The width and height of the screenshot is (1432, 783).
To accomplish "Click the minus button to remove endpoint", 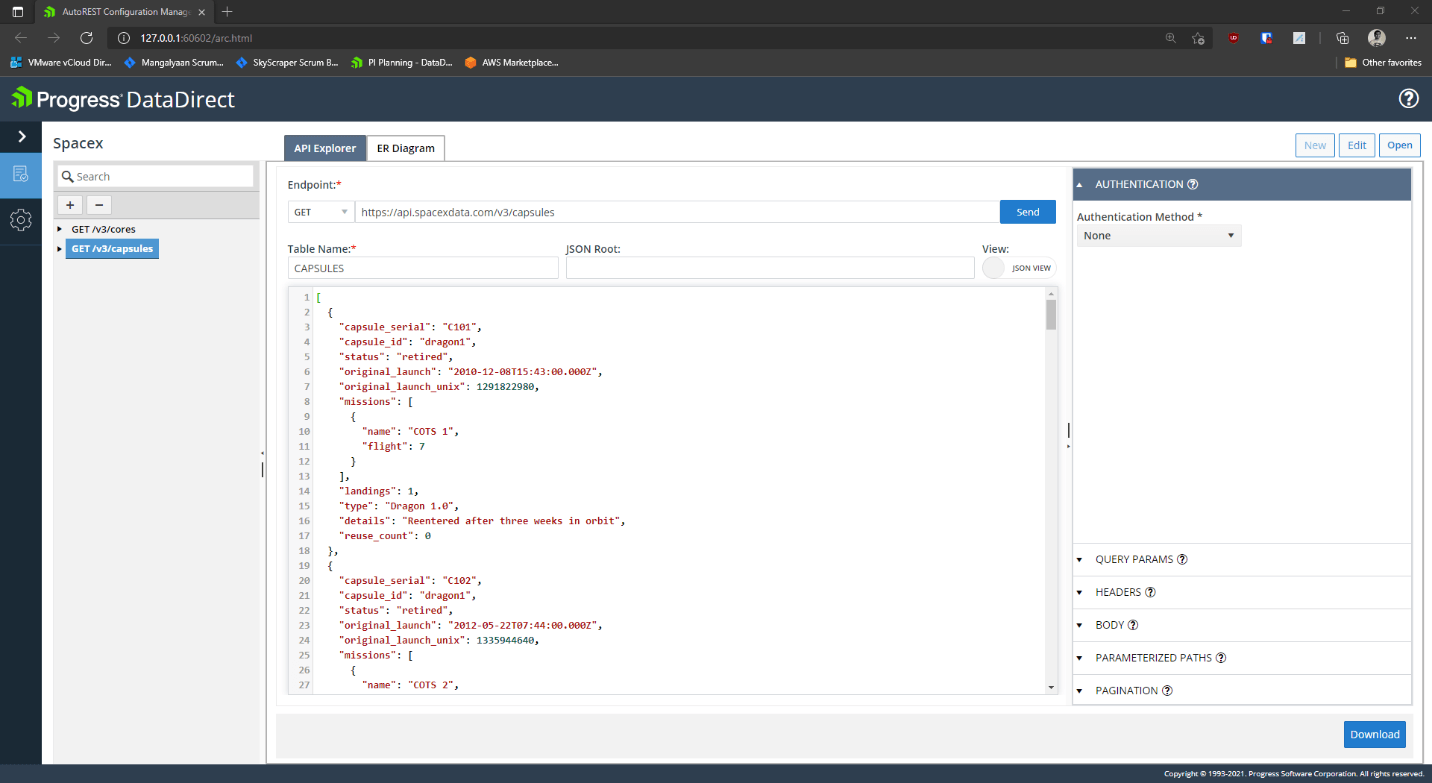I will pyautogui.click(x=98, y=205).
